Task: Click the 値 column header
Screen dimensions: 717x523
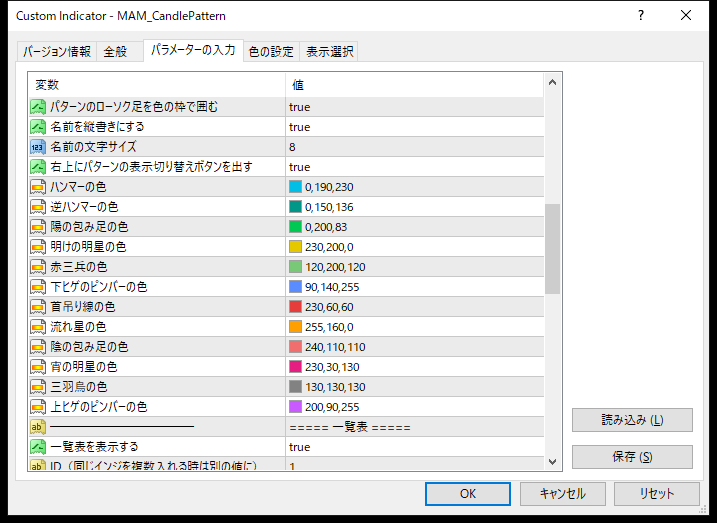Action: click(x=298, y=85)
